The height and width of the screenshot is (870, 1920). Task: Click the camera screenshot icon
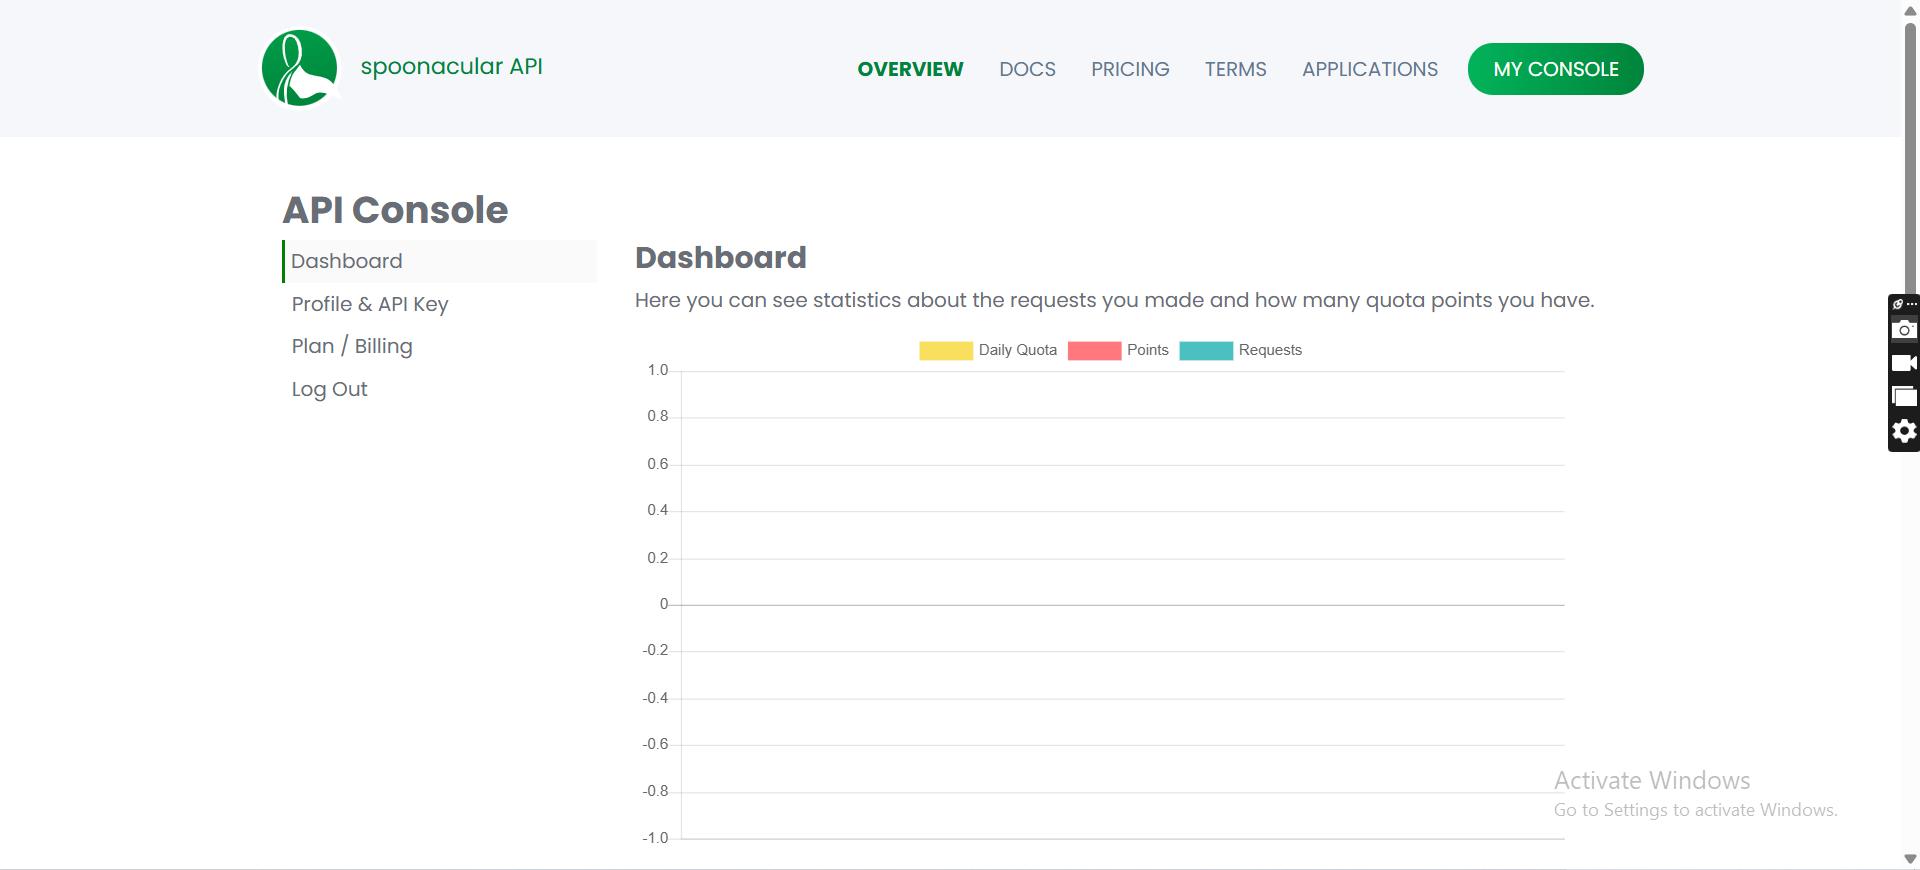coord(1904,330)
